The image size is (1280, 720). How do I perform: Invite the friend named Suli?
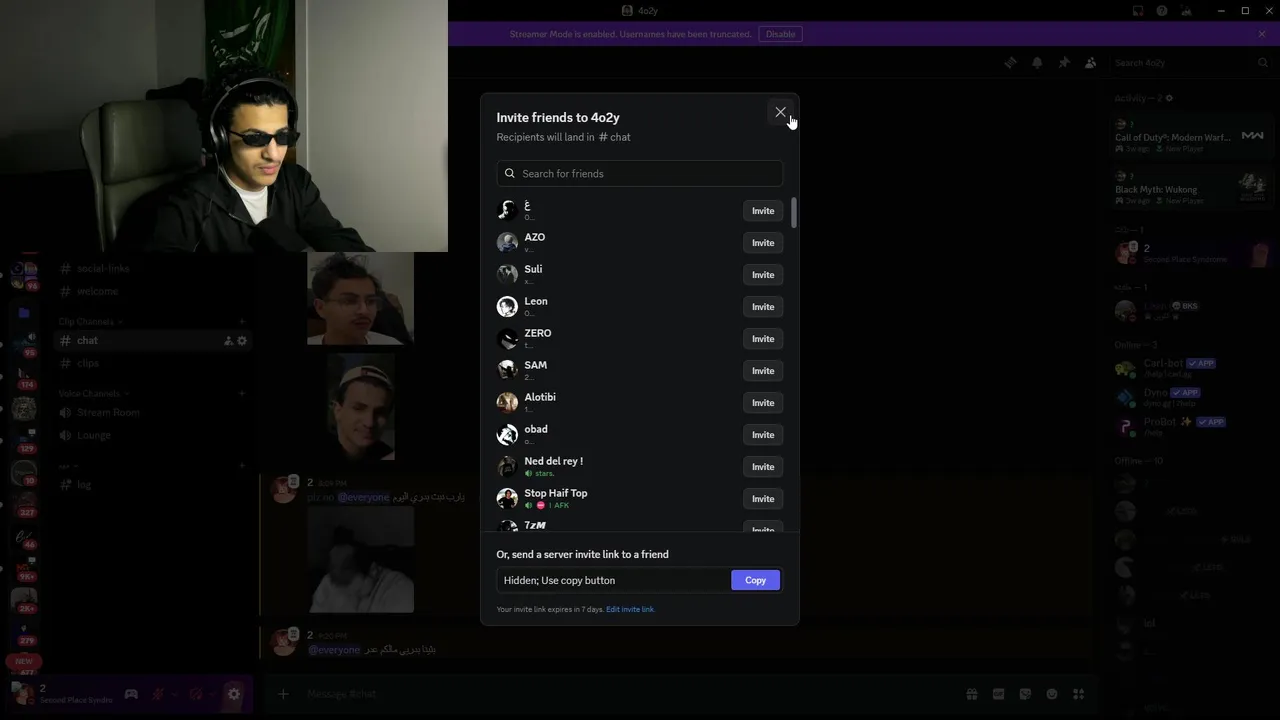tap(763, 275)
